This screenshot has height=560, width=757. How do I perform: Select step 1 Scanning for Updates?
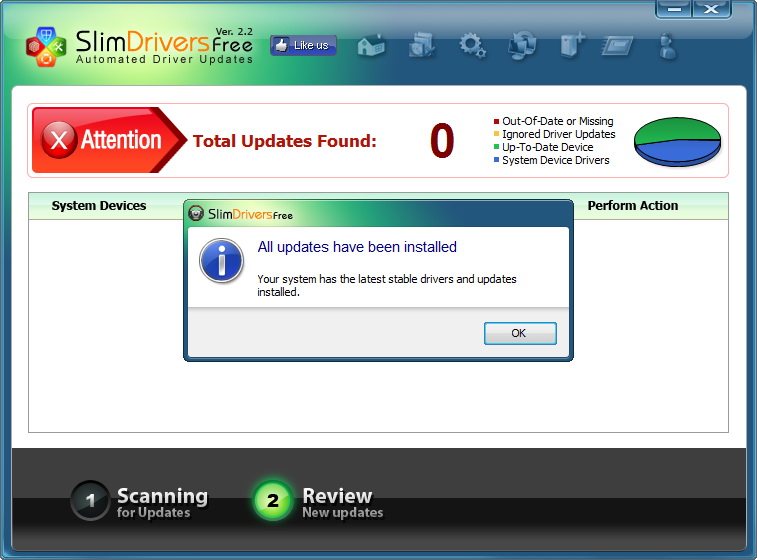[x=140, y=501]
